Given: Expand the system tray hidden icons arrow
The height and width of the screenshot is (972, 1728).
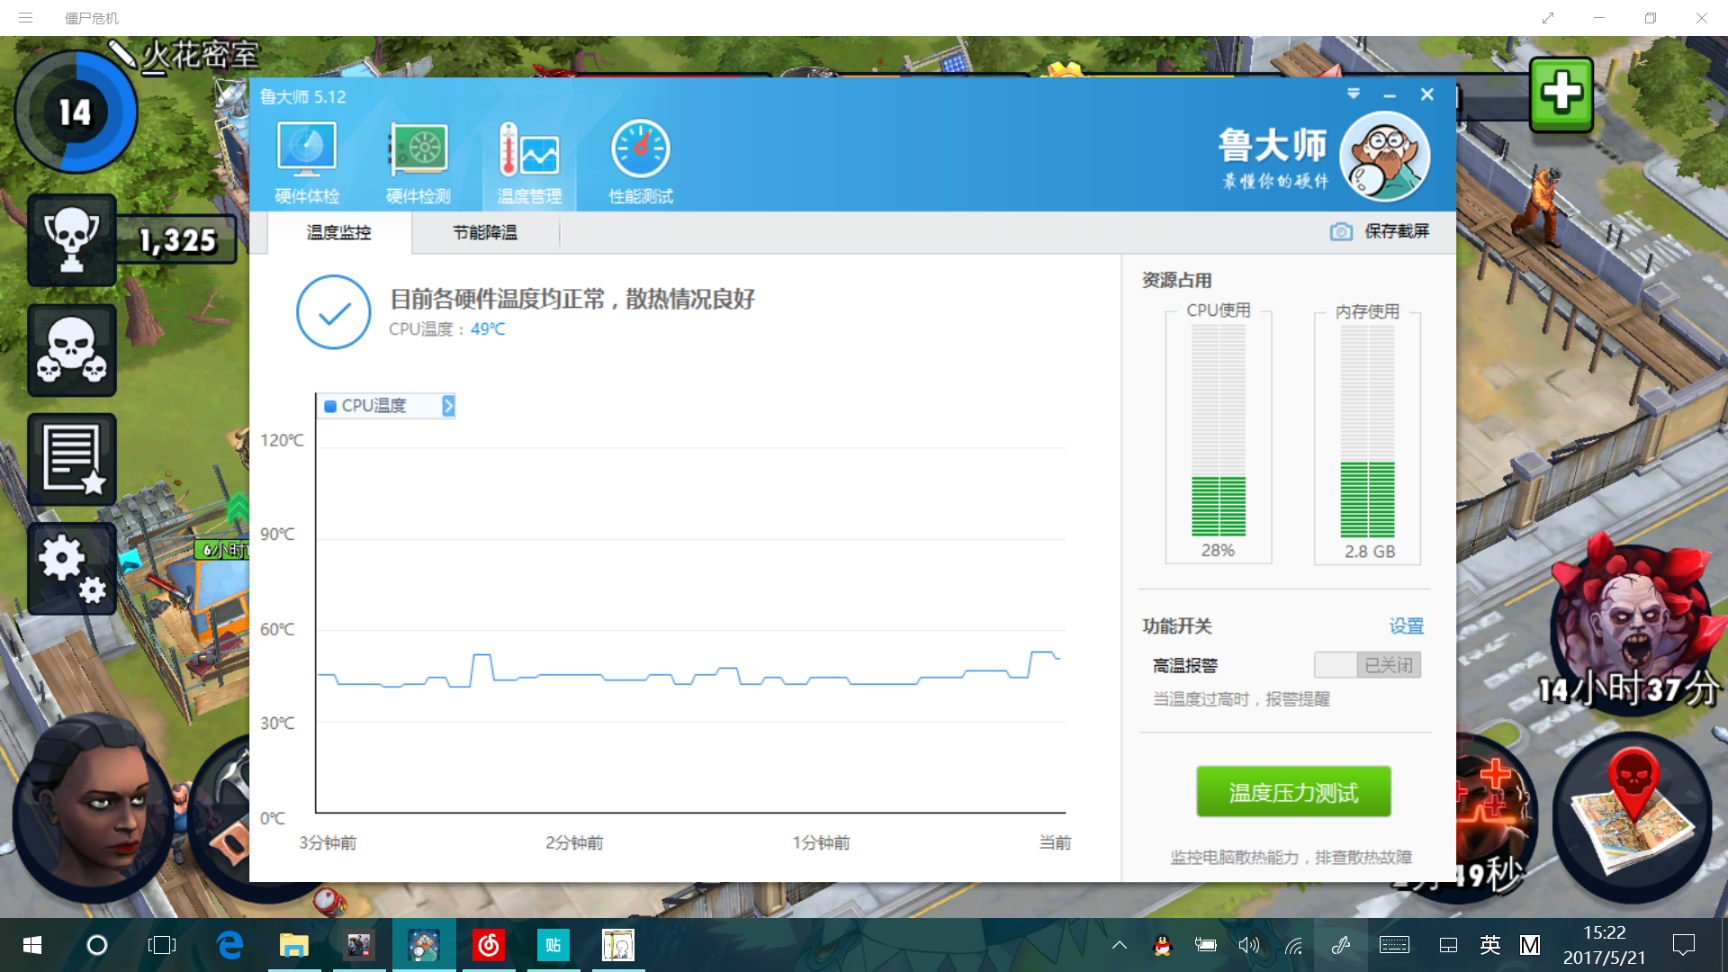Looking at the screenshot, I should click(x=1120, y=945).
